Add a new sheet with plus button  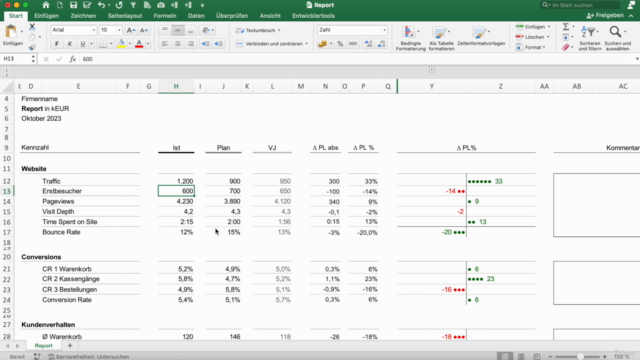tap(70, 346)
